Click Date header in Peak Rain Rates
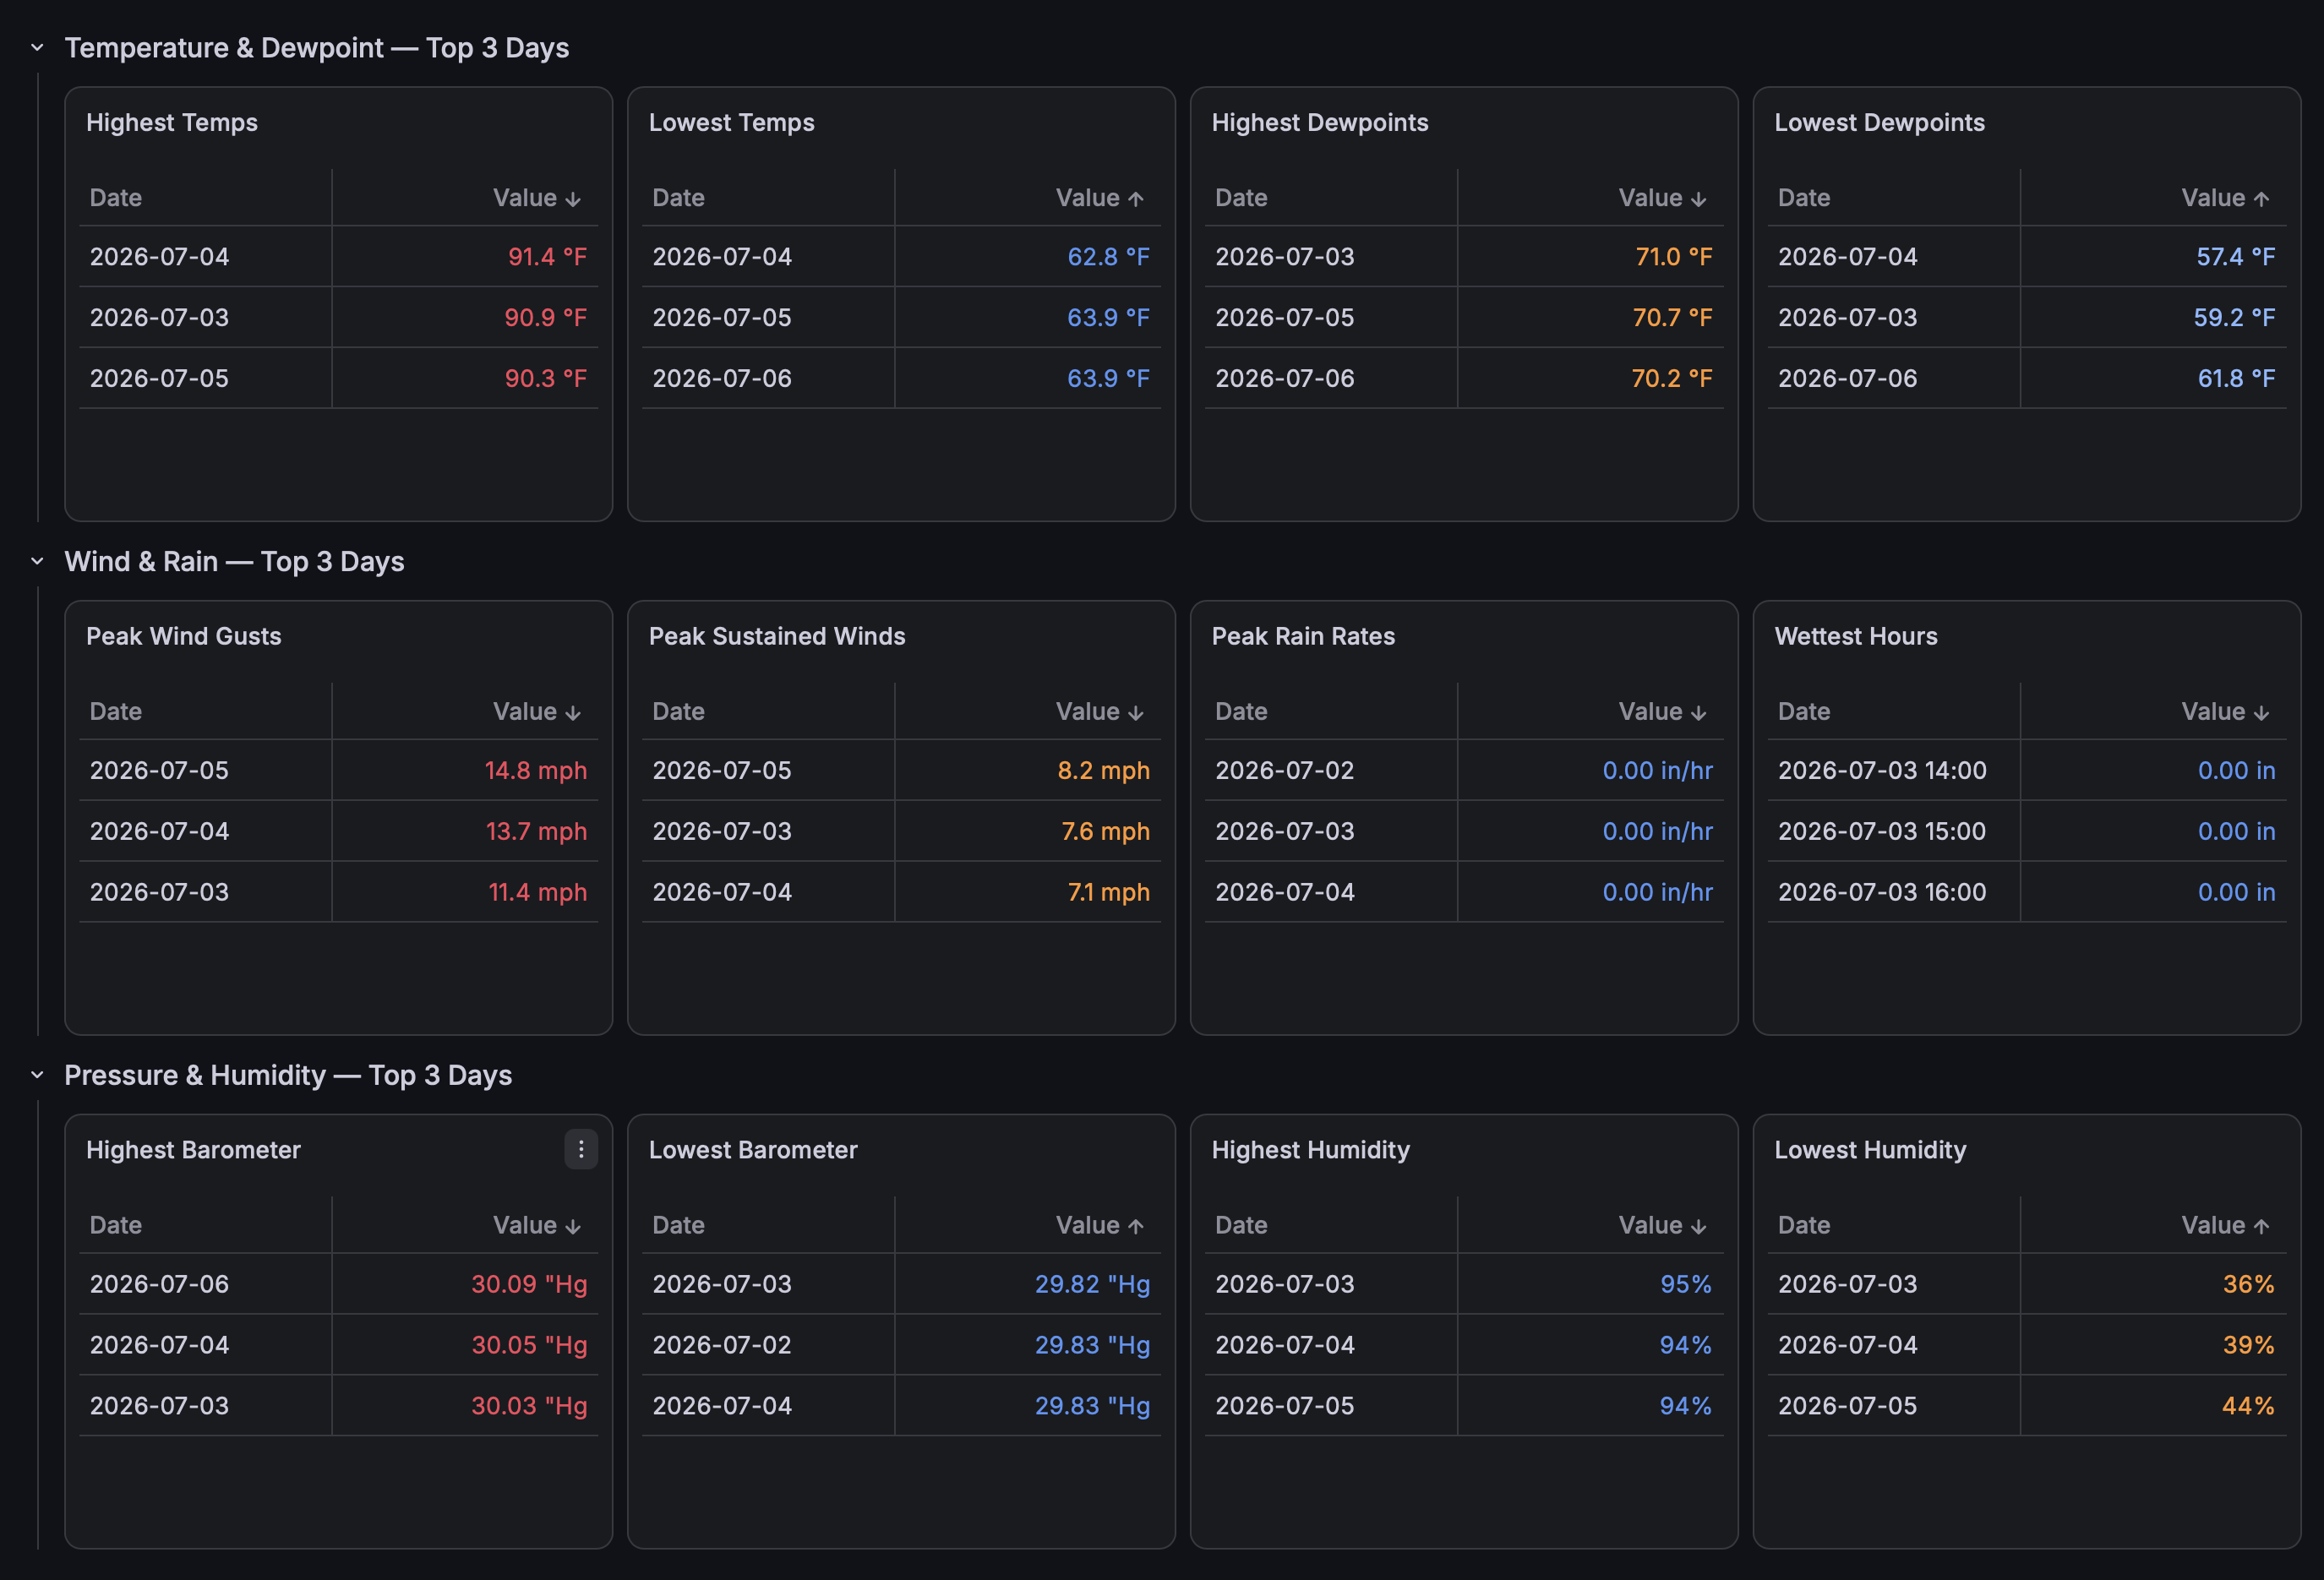The width and height of the screenshot is (2324, 1580). click(1242, 712)
